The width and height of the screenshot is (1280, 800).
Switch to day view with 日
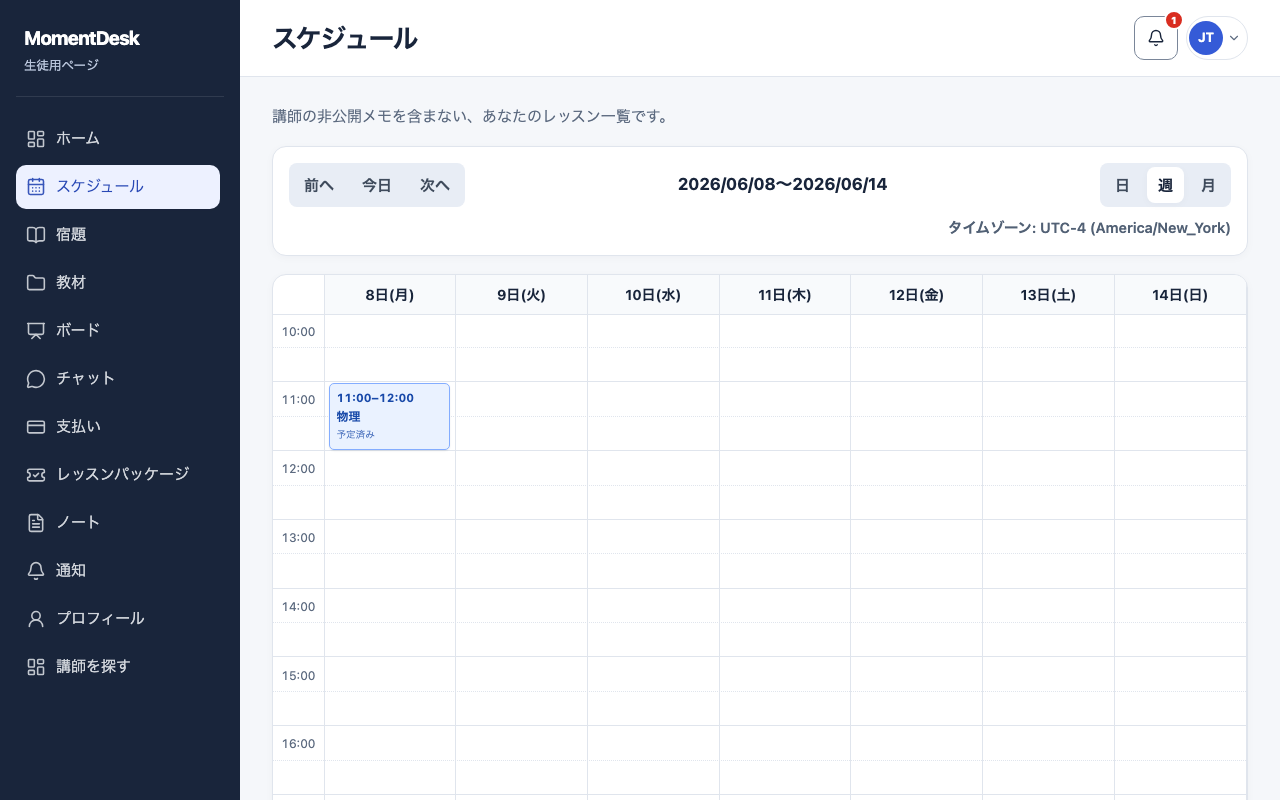(1122, 185)
